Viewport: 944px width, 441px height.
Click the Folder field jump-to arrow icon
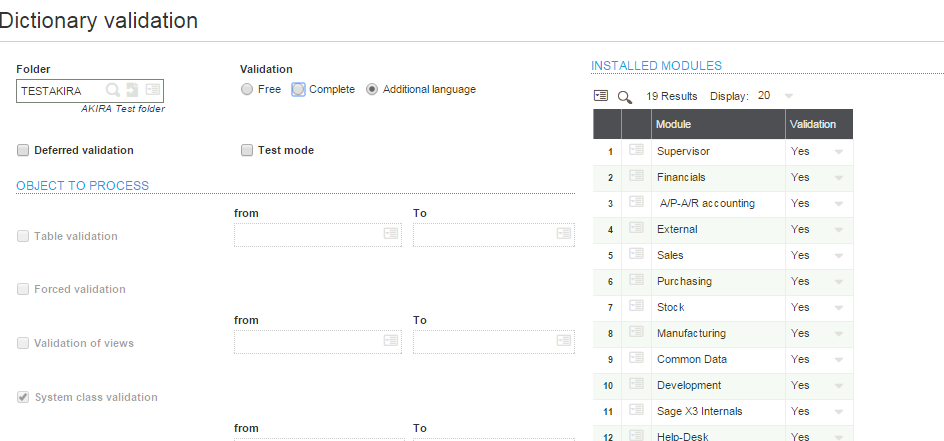(x=132, y=90)
